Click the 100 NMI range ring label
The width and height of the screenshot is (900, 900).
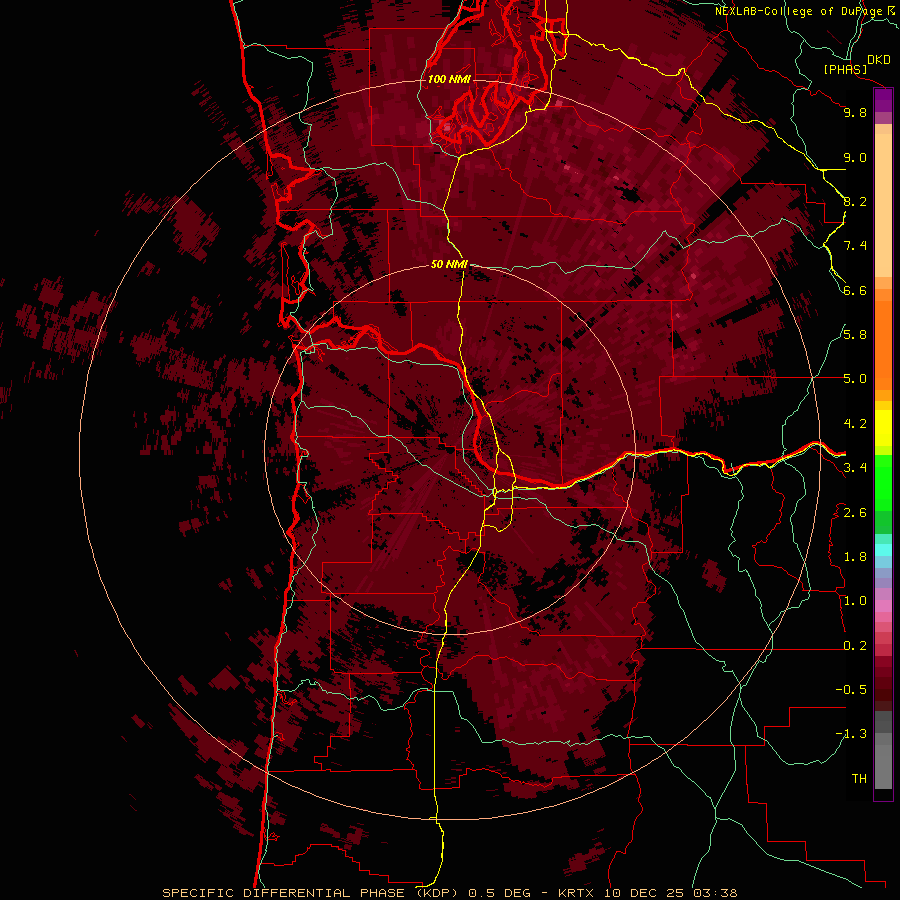[449, 79]
